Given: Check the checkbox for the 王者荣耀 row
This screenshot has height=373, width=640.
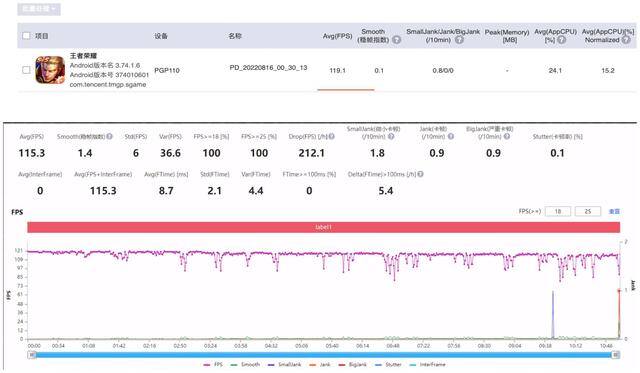Looking at the screenshot, I should (27, 70).
